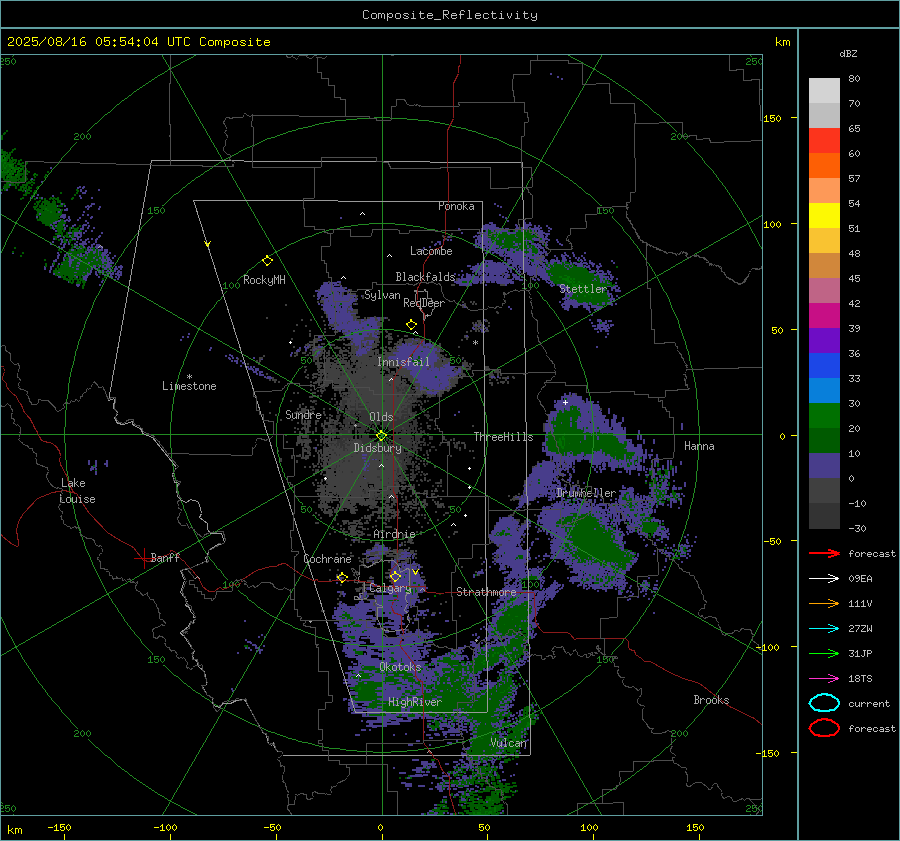Screen dimensions: 900x841
Task: Click the cyan 27ZW arrow icon
Action: click(824, 629)
